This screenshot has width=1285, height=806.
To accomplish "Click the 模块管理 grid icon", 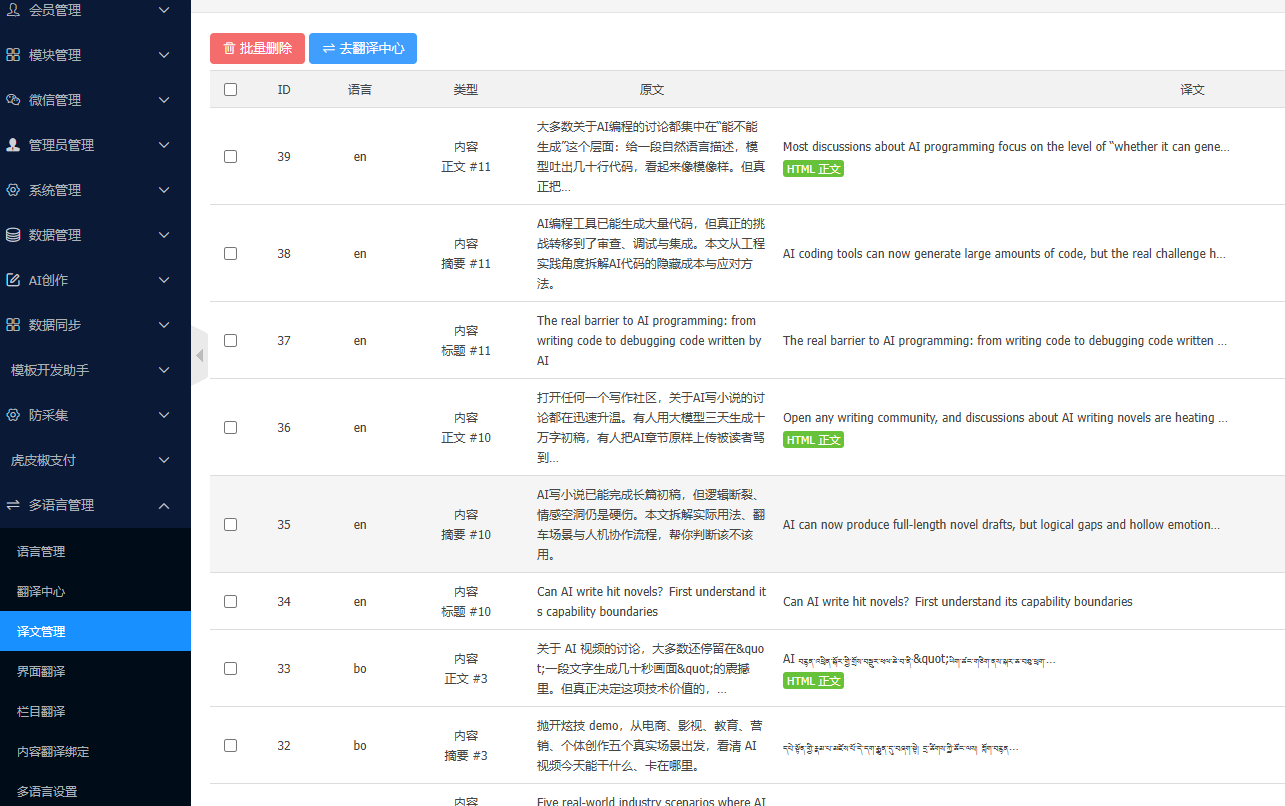I will 13,55.
